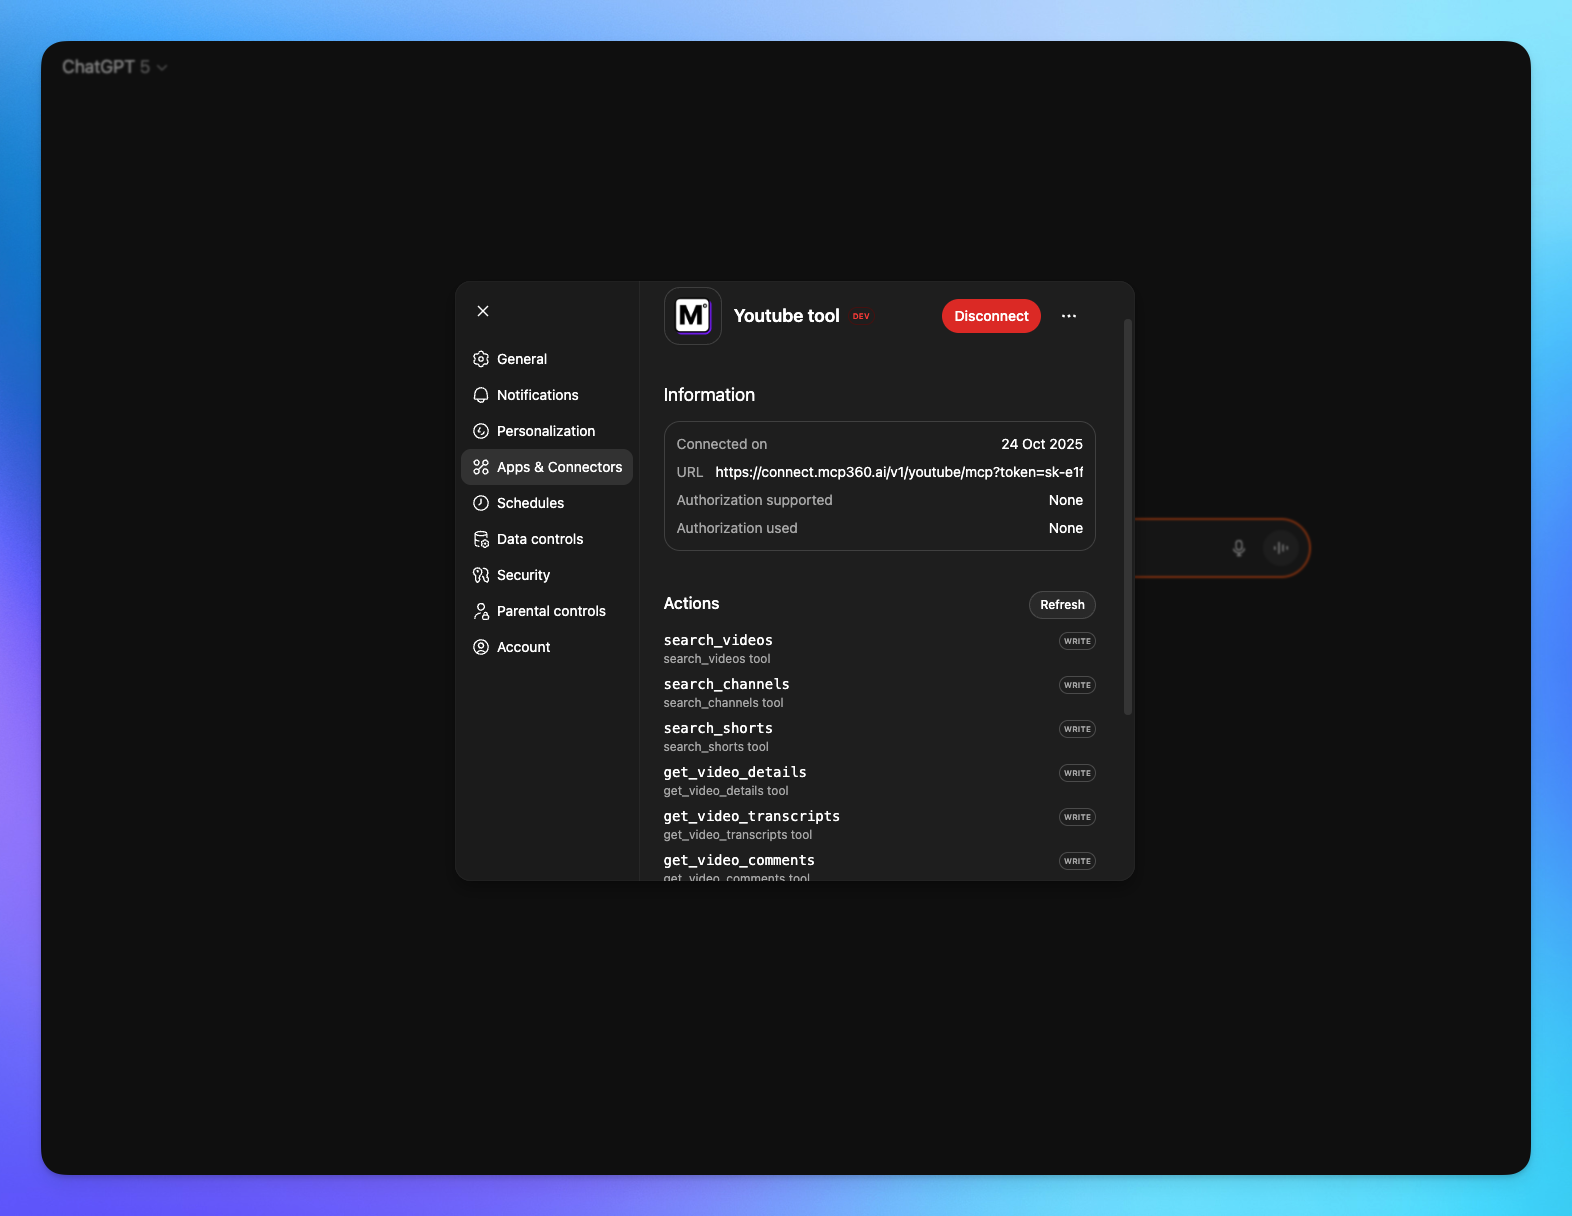
Task: Click the Notifications bell icon
Action: 481,395
